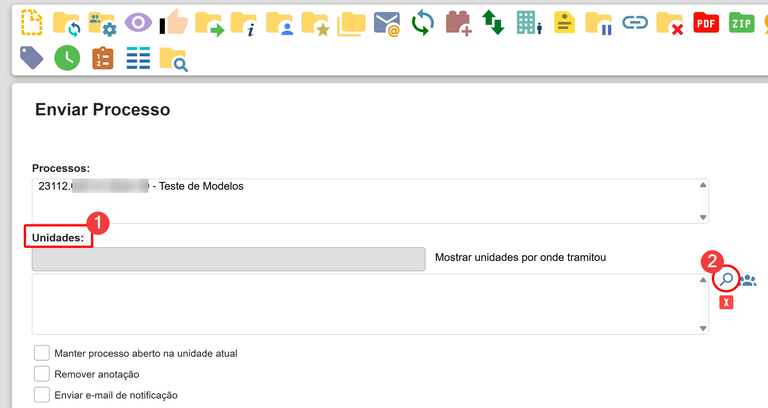Screen dimensions: 768x408
Task: Check Manter processo aberto na unidade atual
Action: click(42, 353)
